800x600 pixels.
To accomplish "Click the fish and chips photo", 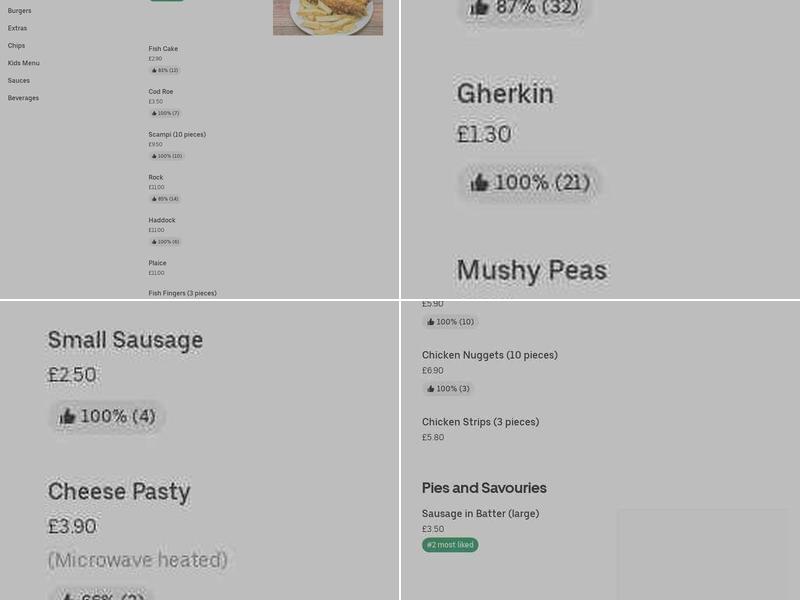I will pyautogui.click(x=328, y=17).
